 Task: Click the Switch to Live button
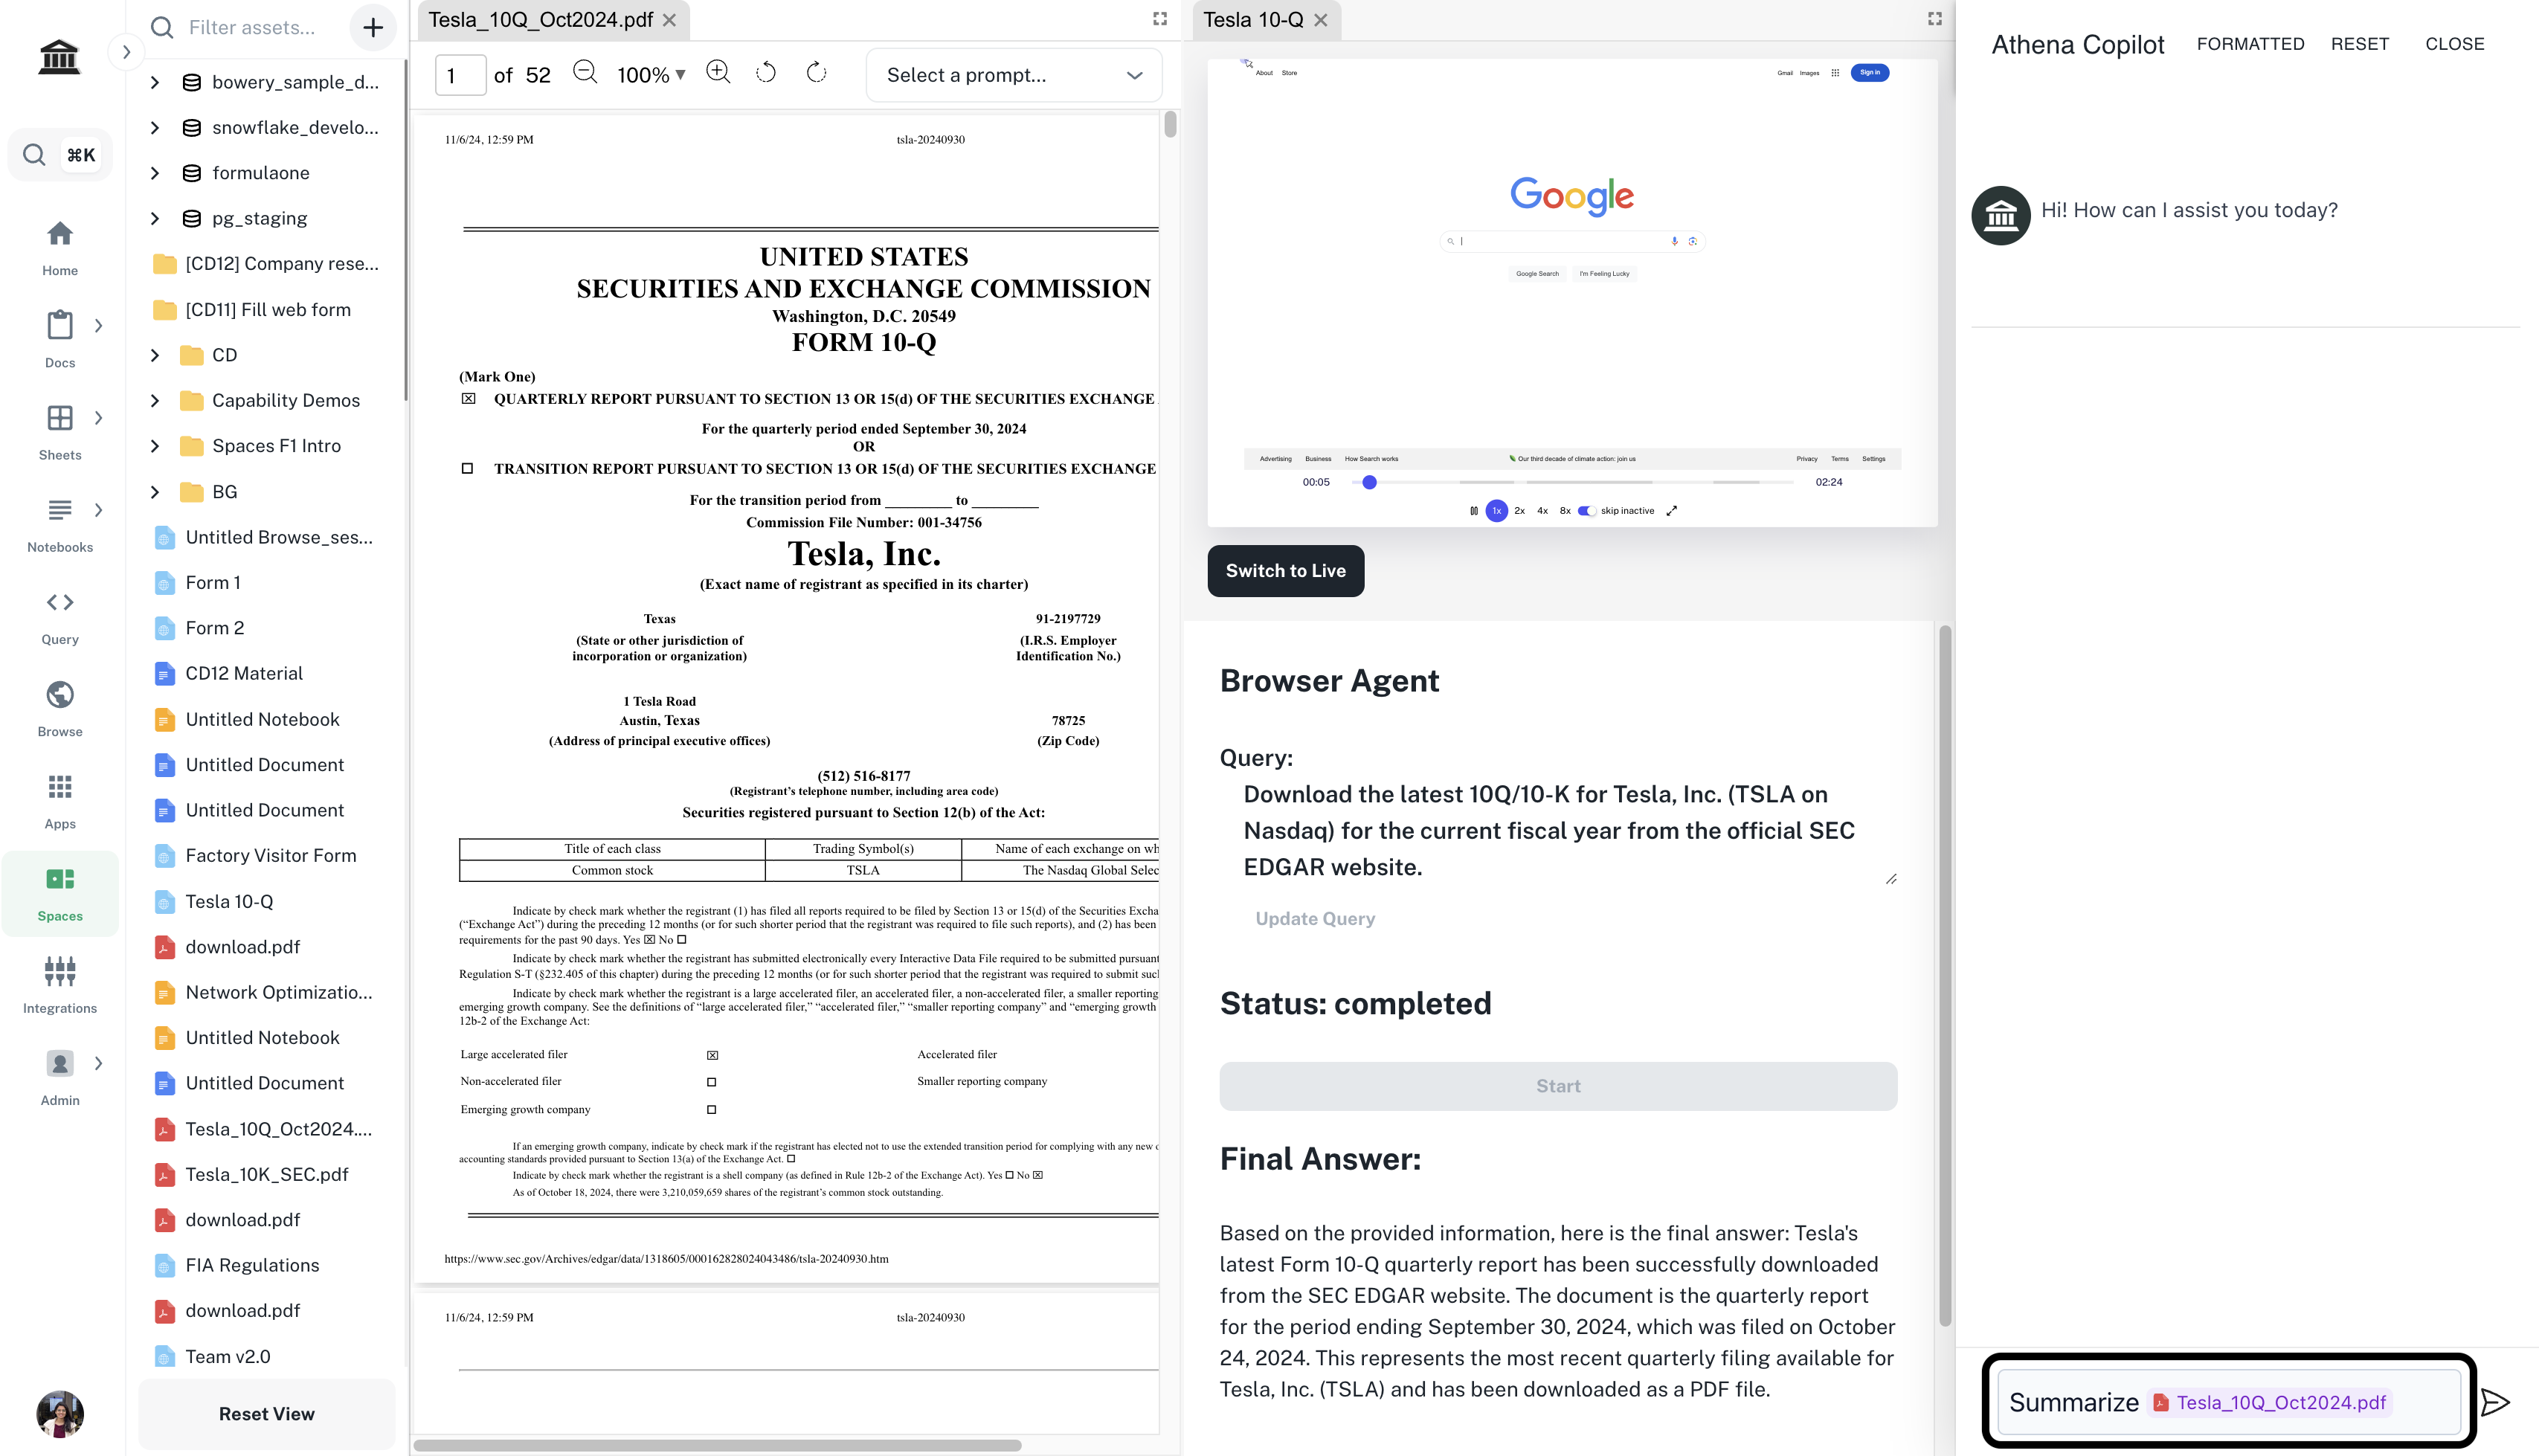[x=1285, y=571]
